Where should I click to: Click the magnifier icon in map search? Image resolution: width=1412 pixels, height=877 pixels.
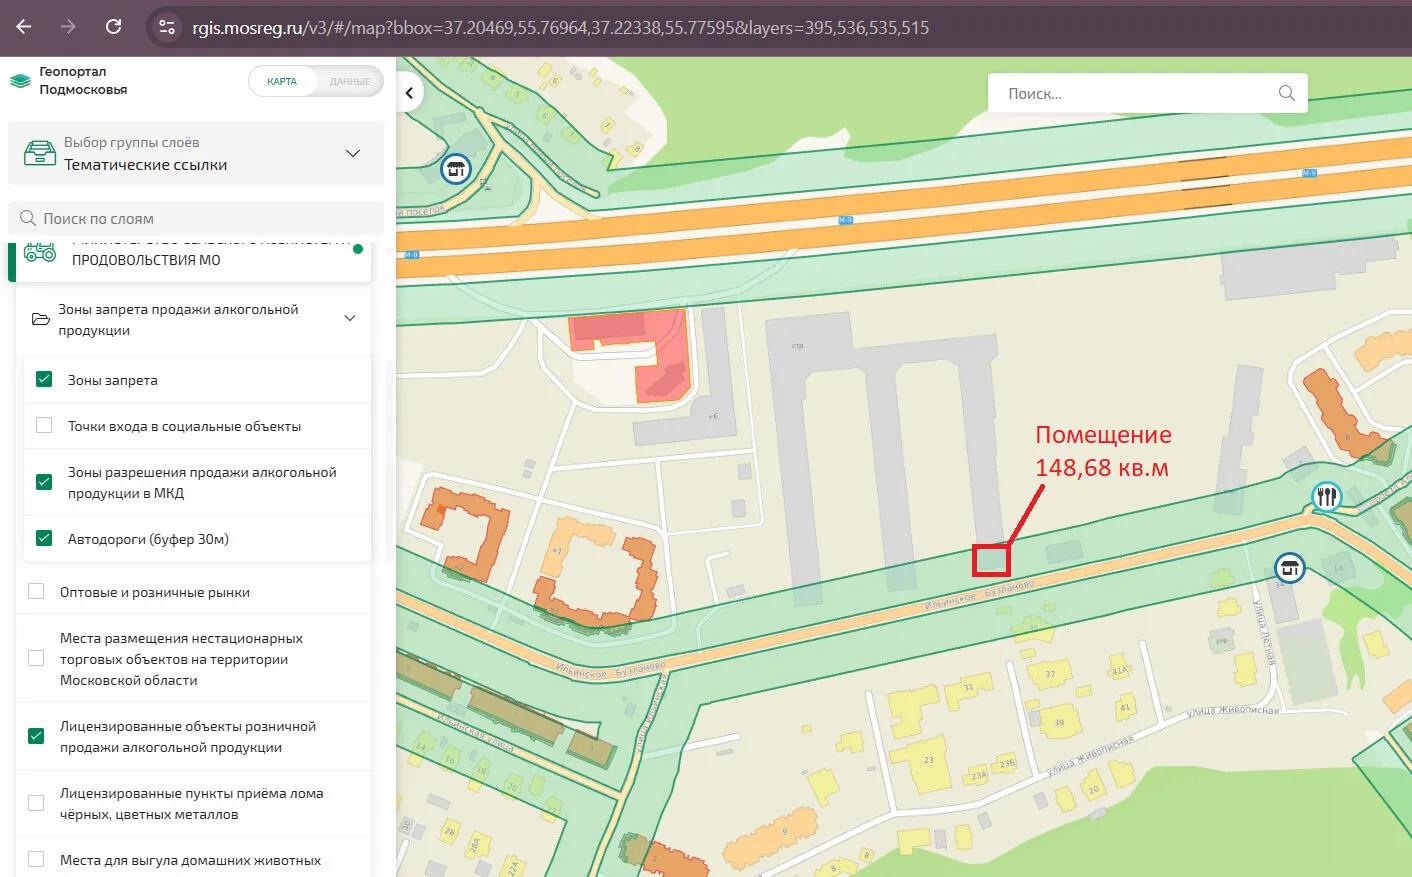click(1286, 93)
